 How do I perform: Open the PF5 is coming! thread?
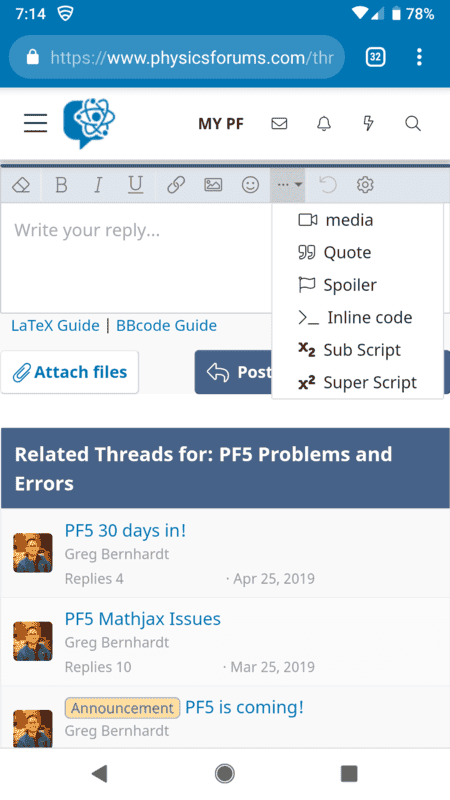click(x=244, y=707)
